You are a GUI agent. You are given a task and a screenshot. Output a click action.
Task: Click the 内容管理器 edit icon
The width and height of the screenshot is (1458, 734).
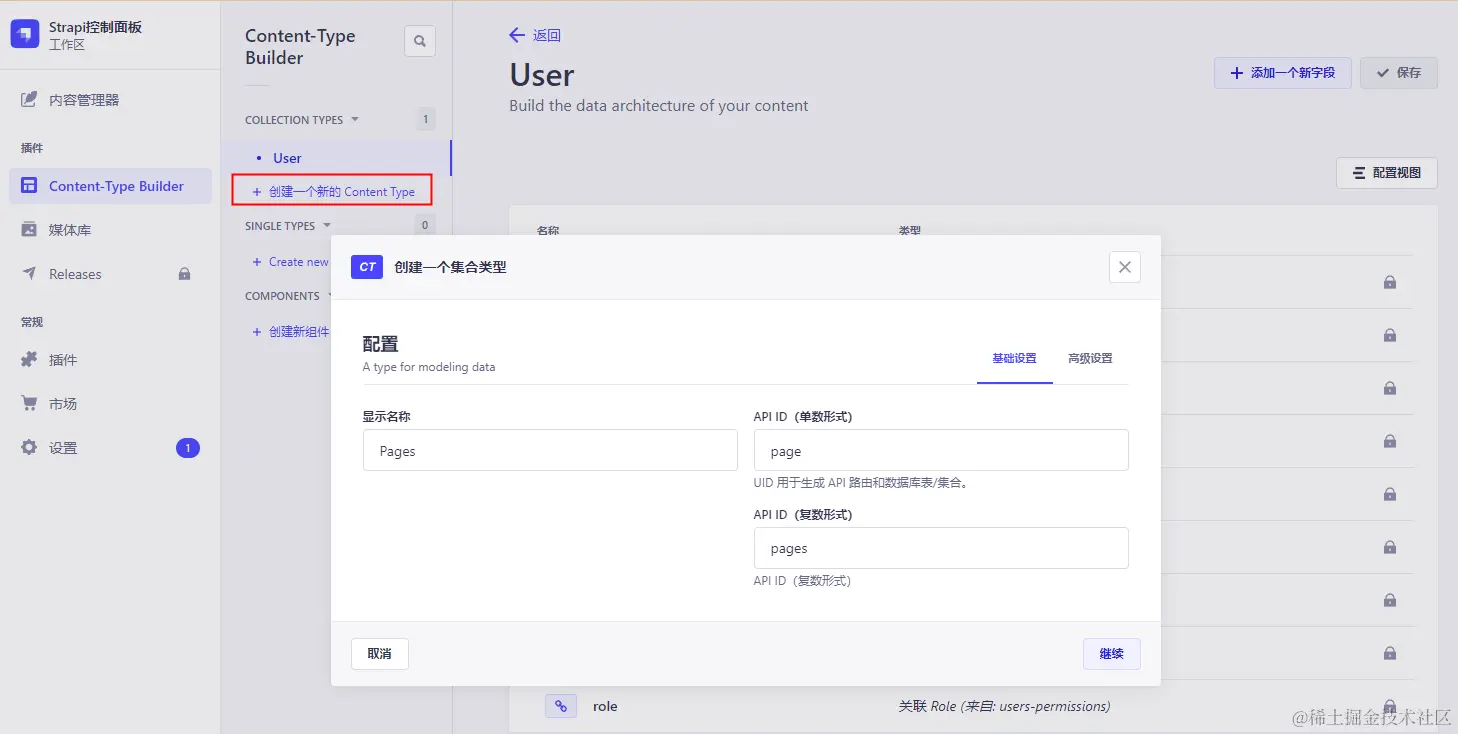[x=29, y=100]
